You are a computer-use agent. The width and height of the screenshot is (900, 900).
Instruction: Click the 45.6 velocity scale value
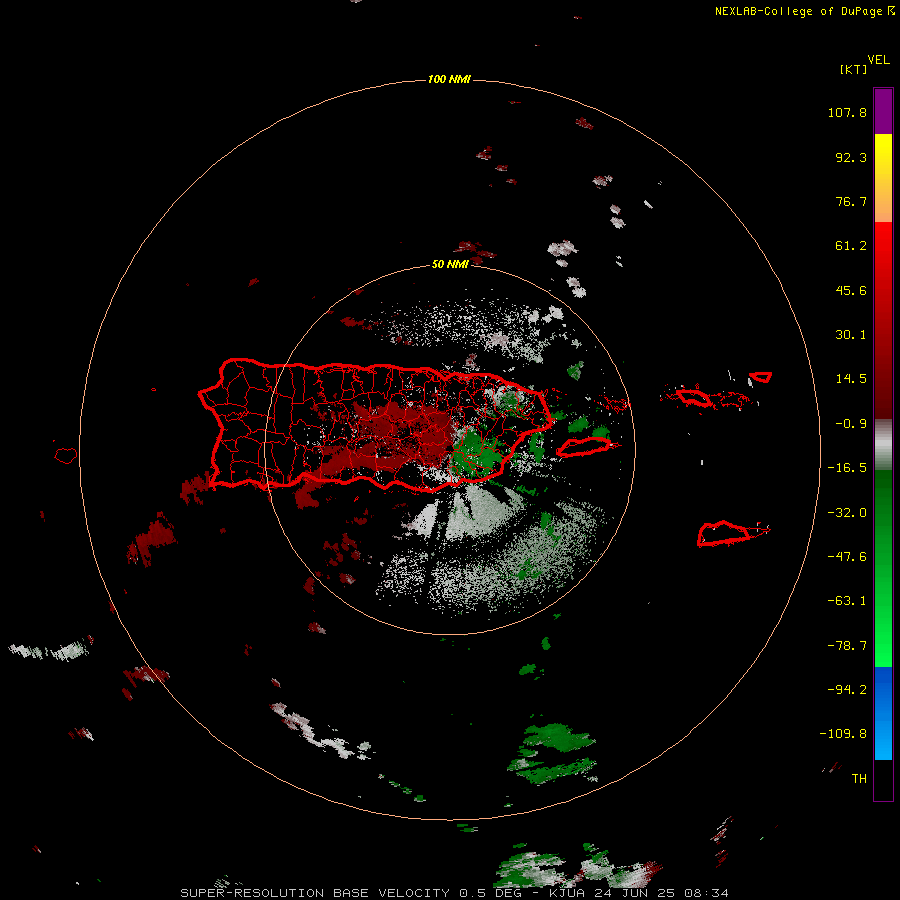pos(851,290)
